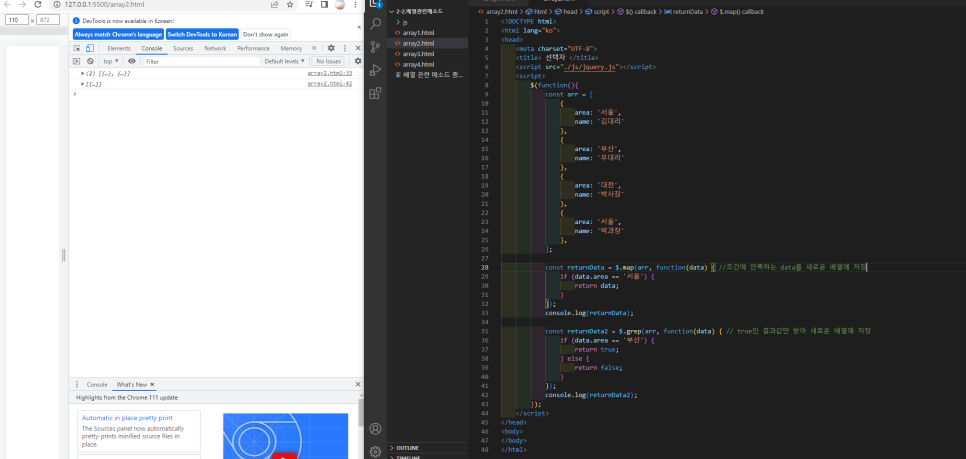
Task: Open the Source Control view
Action: (375, 47)
